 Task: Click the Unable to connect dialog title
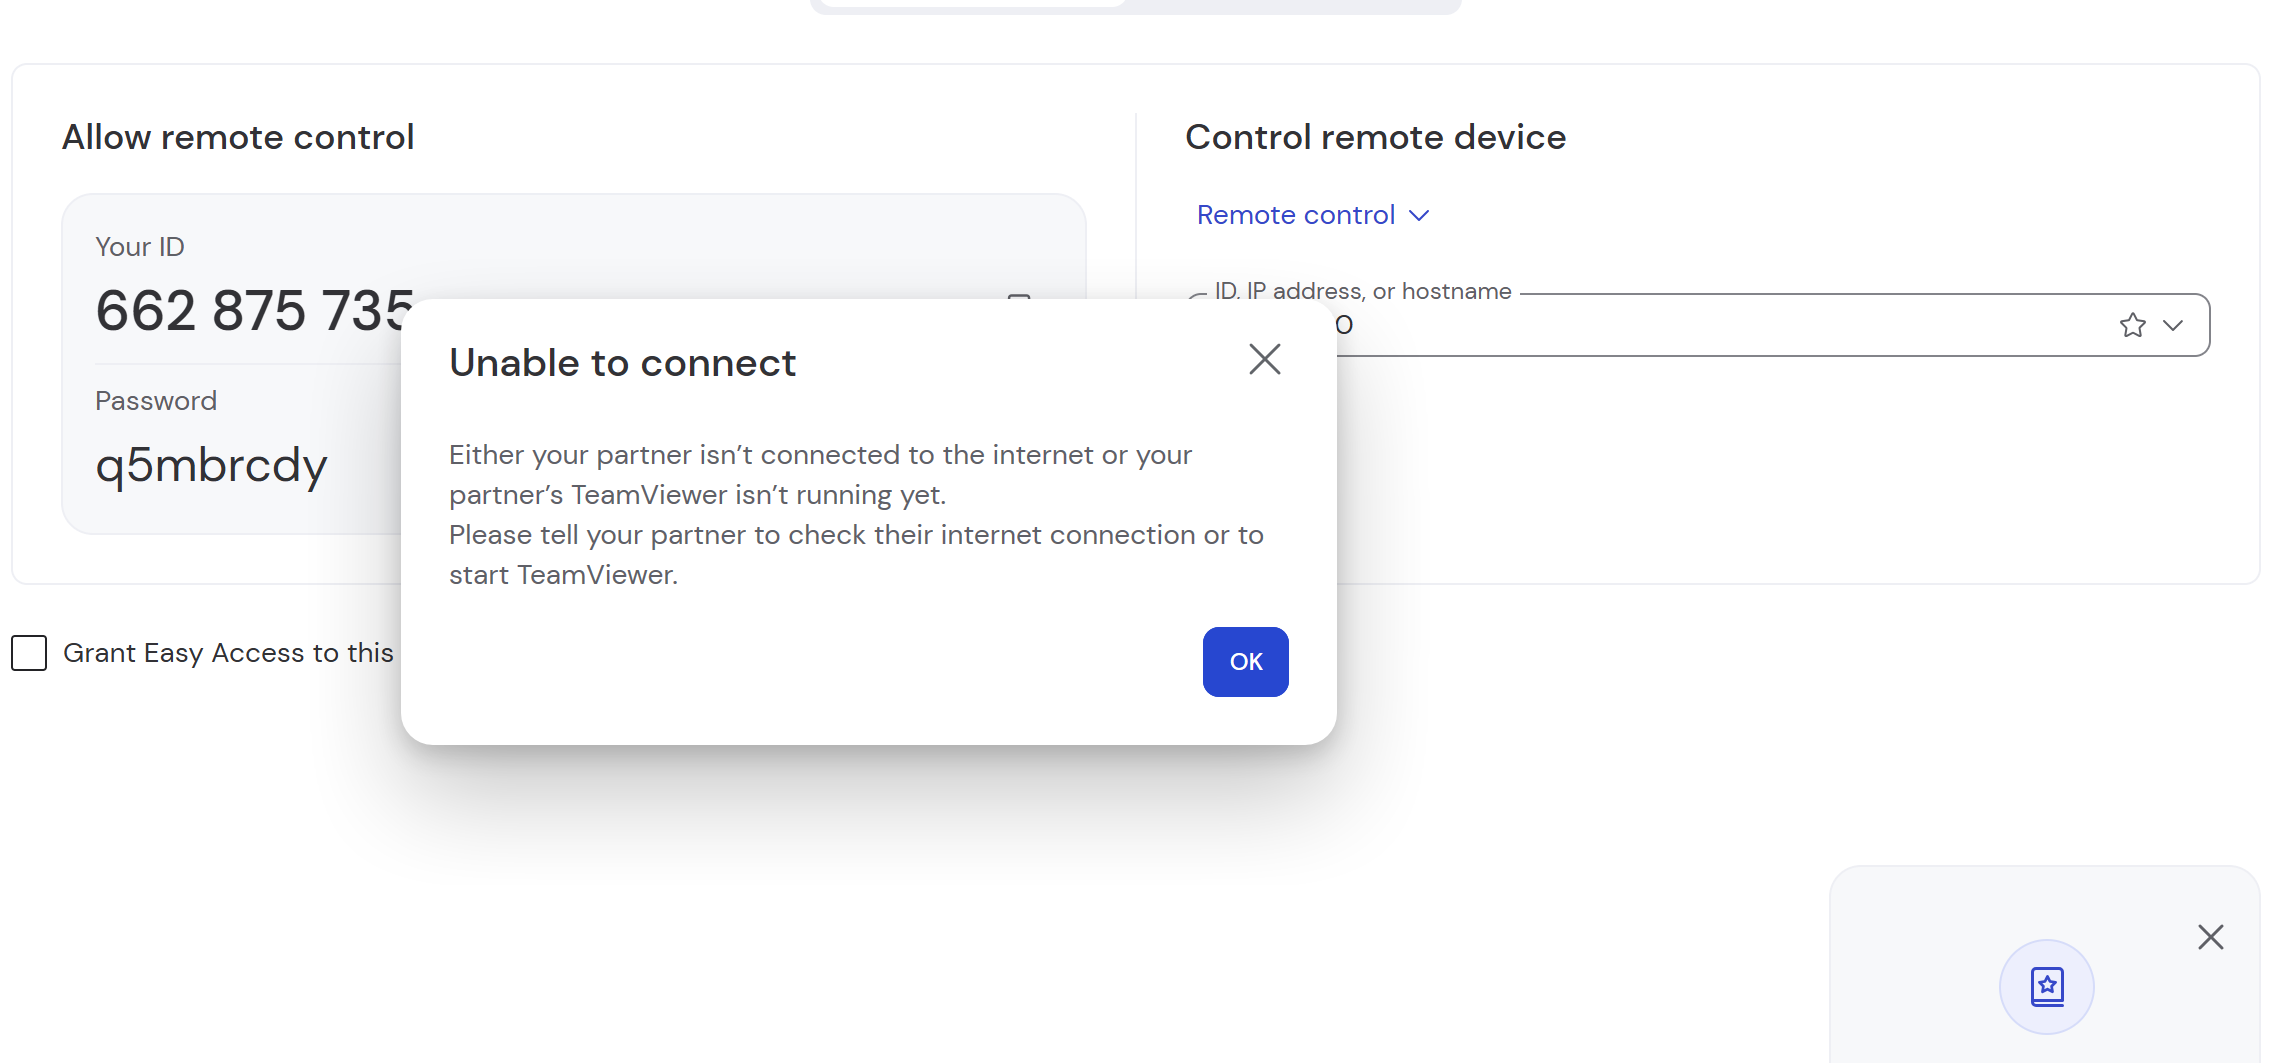[622, 363]
